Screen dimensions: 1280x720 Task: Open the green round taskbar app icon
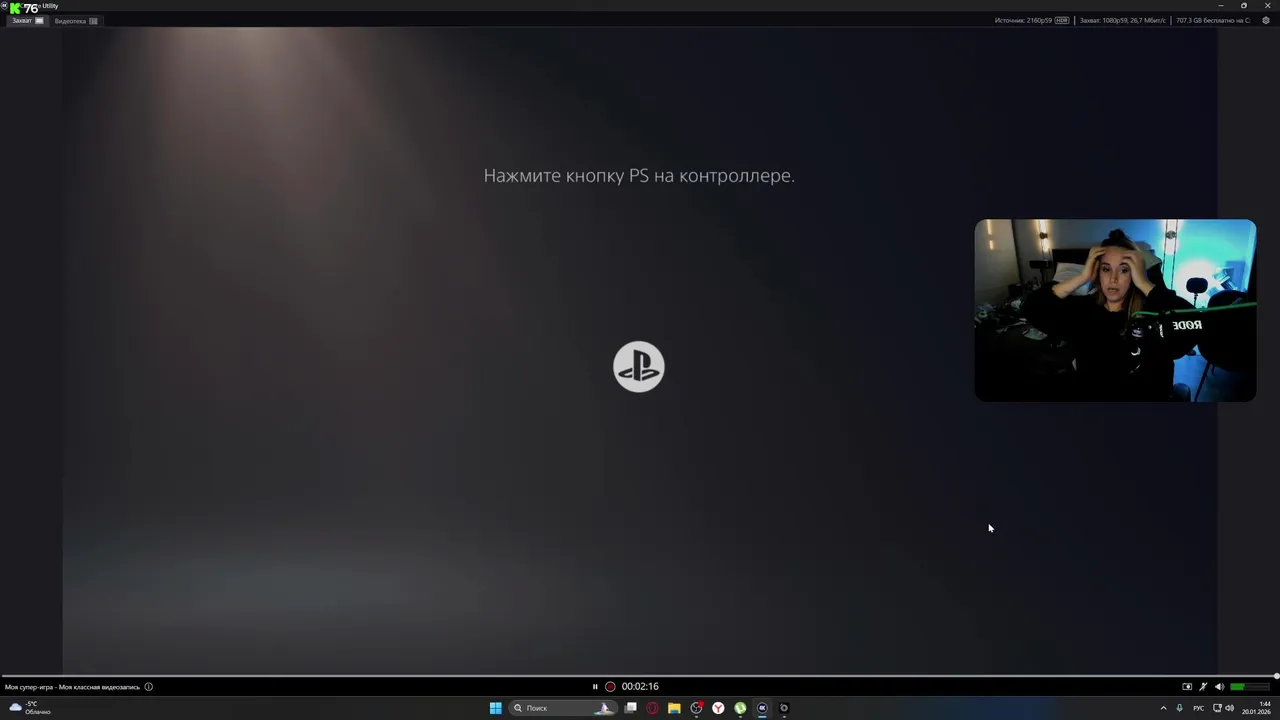tap(740, 708)
